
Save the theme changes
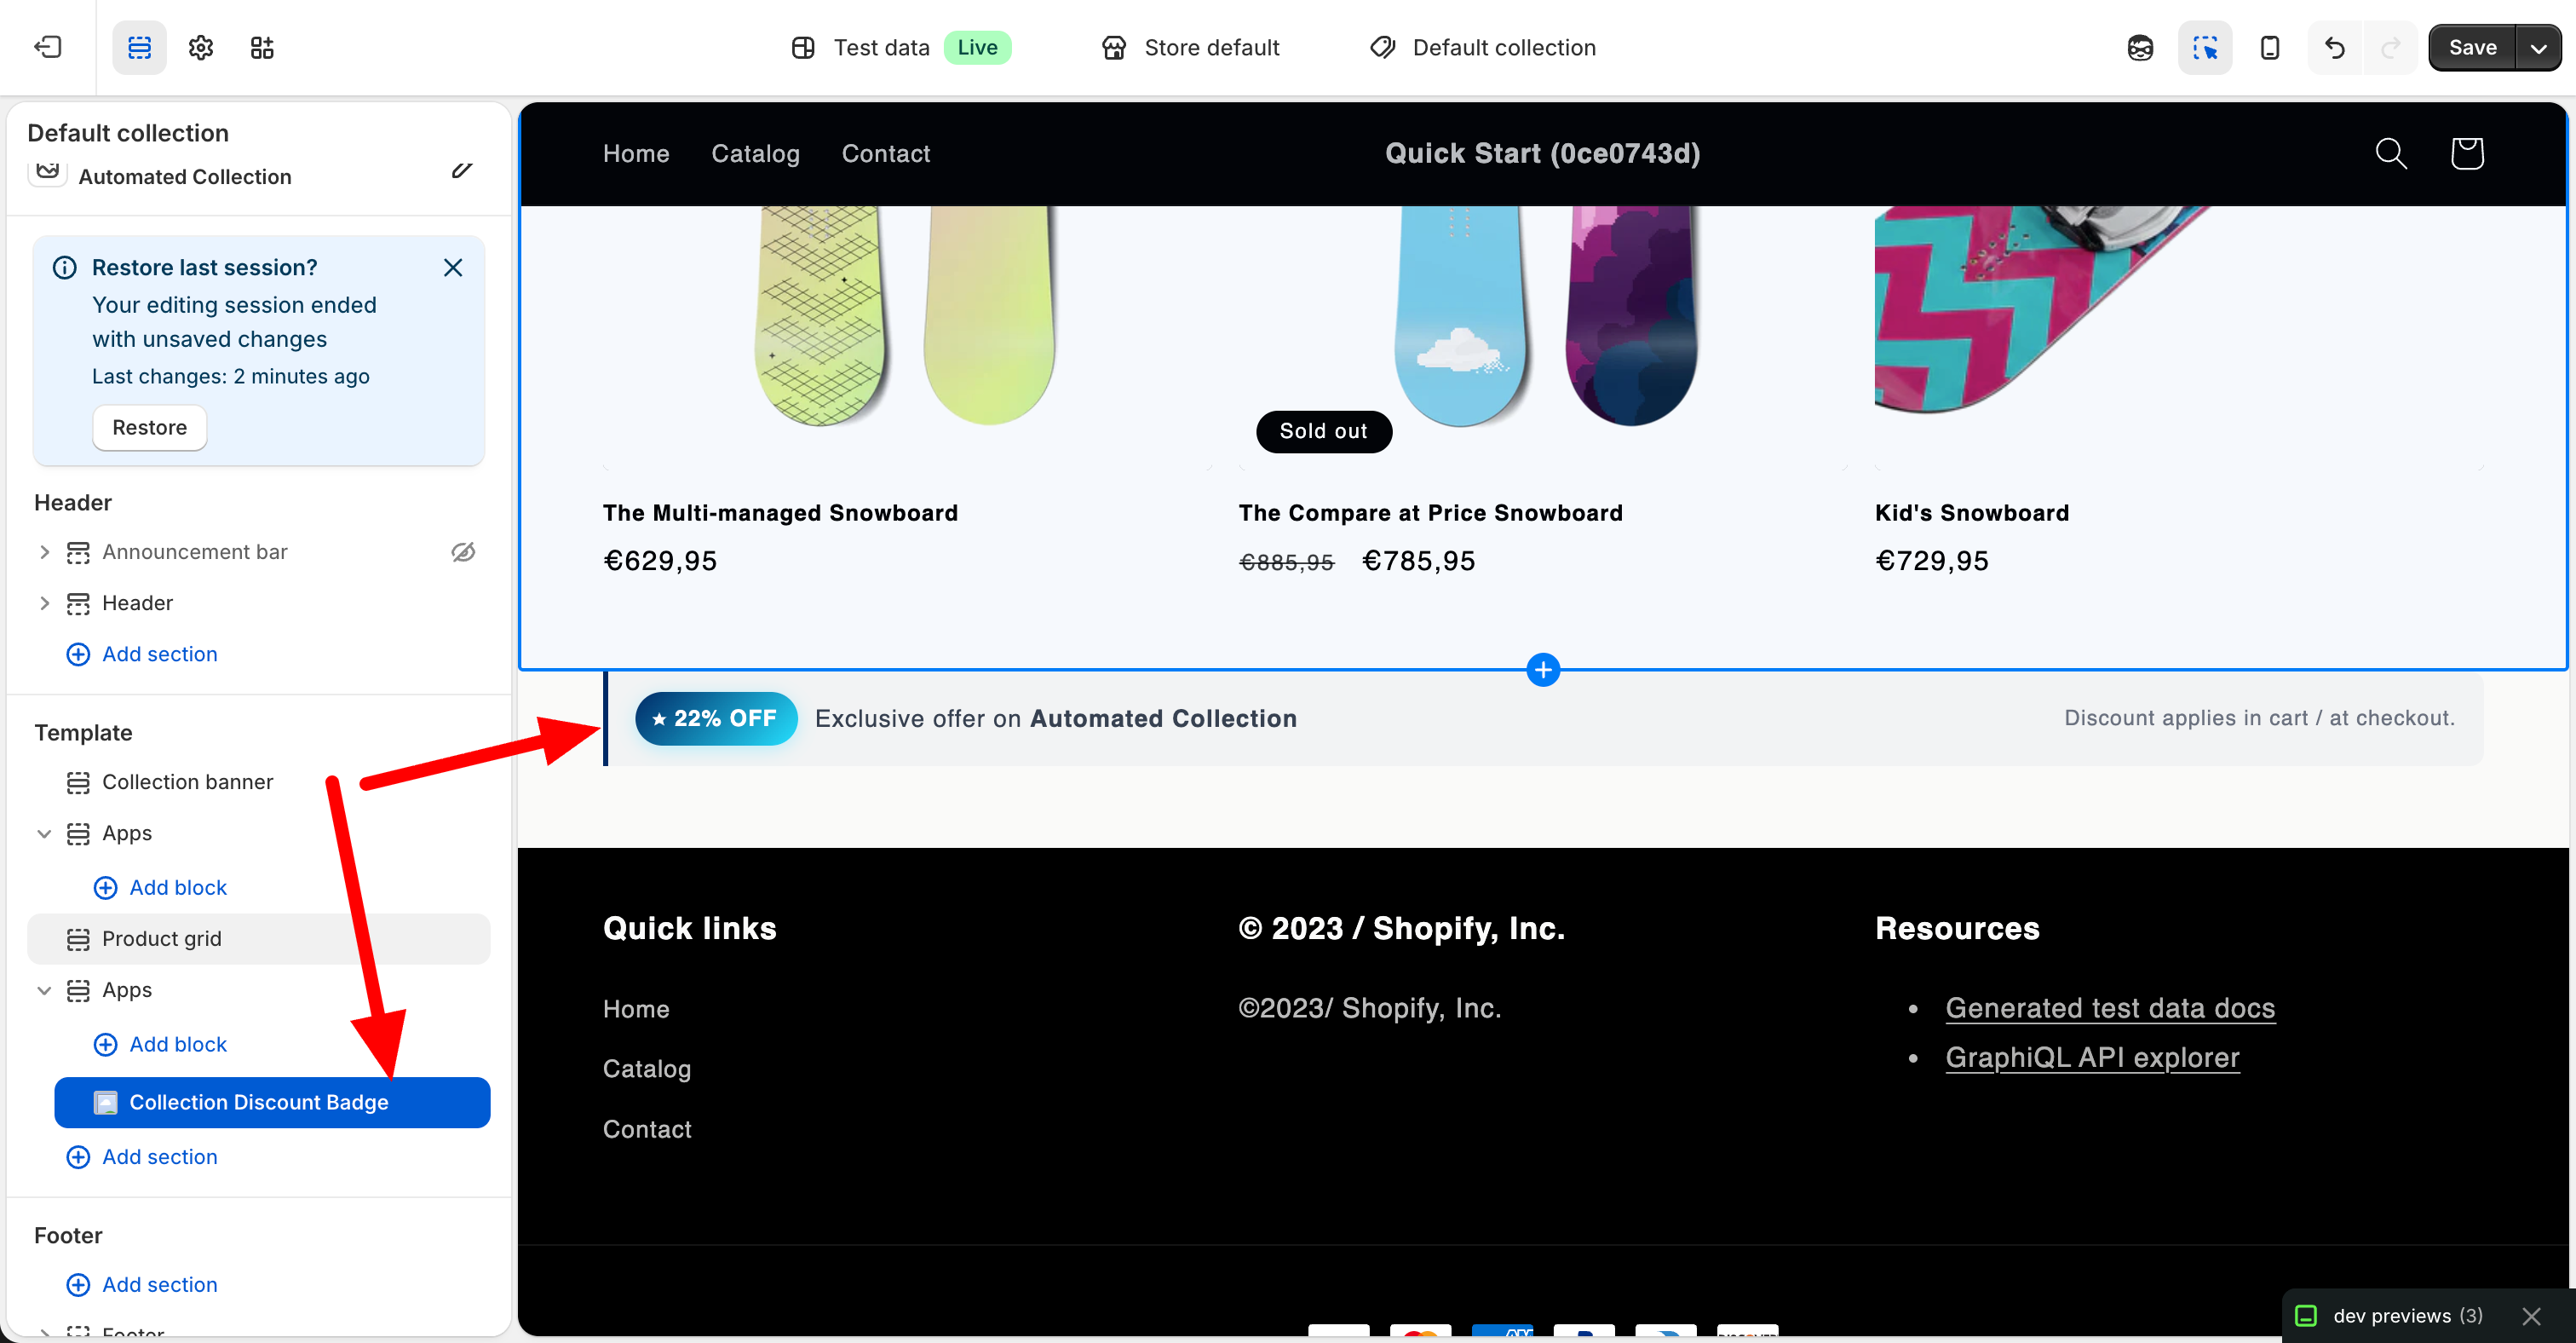pos(2472,47)
